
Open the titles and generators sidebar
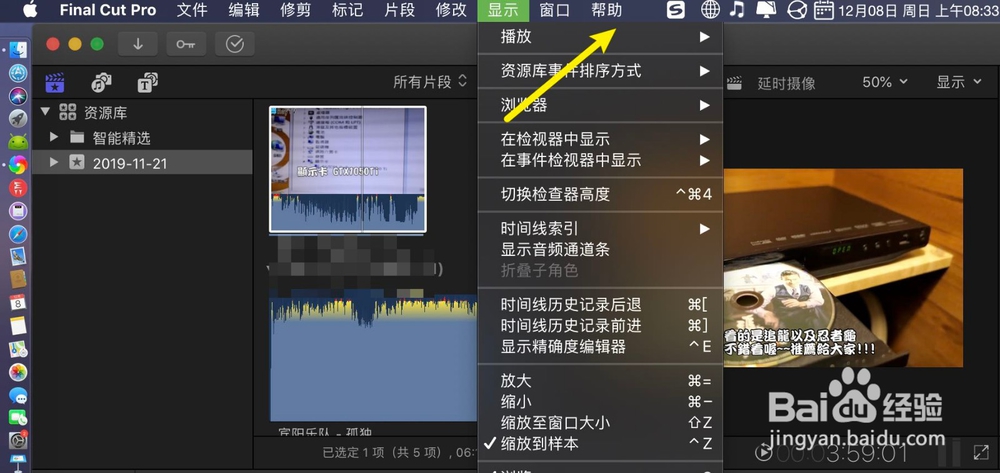(x=148, y=82)
